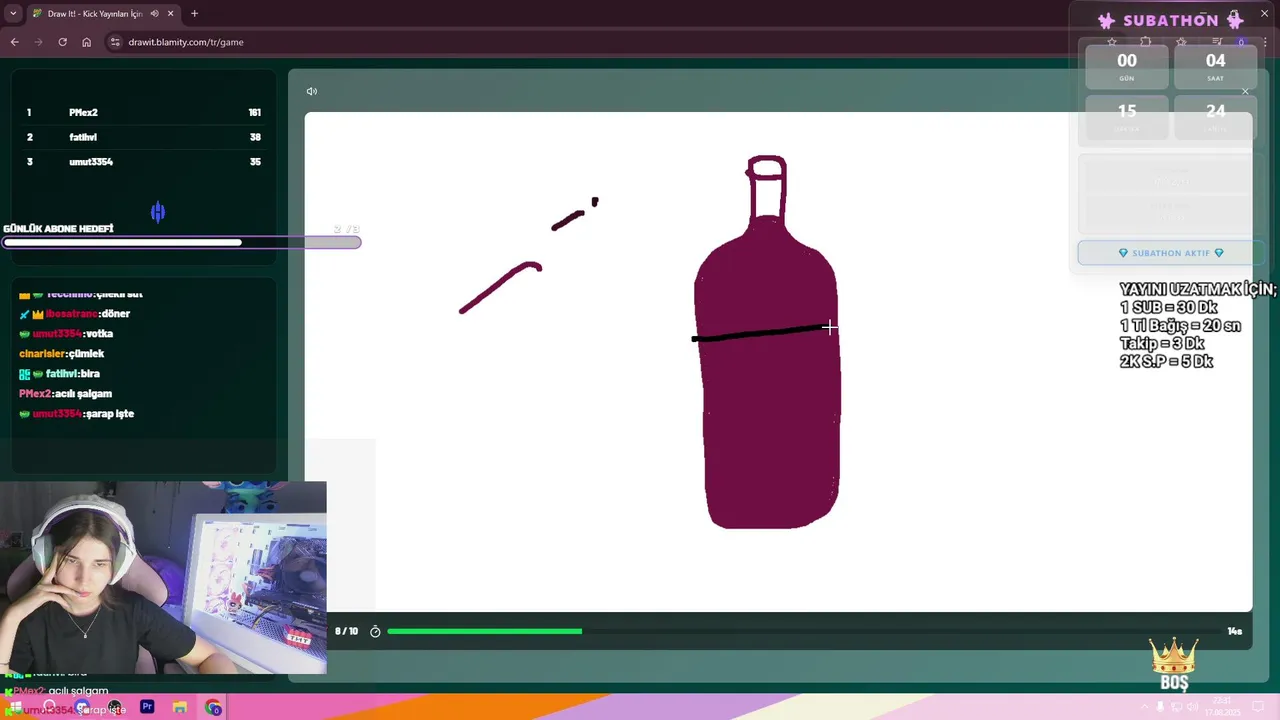Close the subathon overlay panel
Screen dimensions: 1280x720
(x=1245, y=92)
